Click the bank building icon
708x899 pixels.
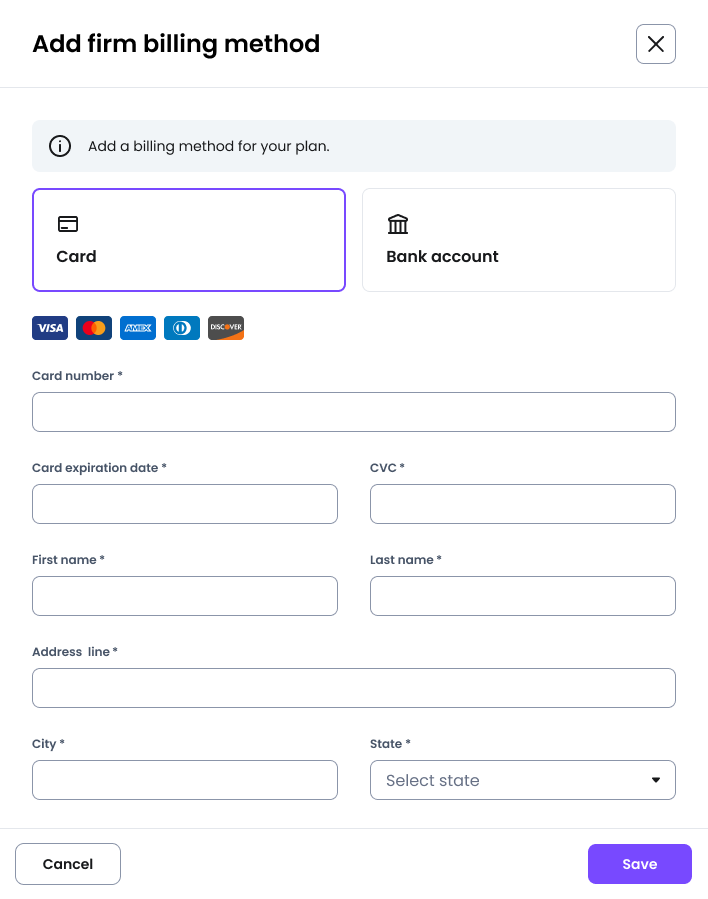398,224
